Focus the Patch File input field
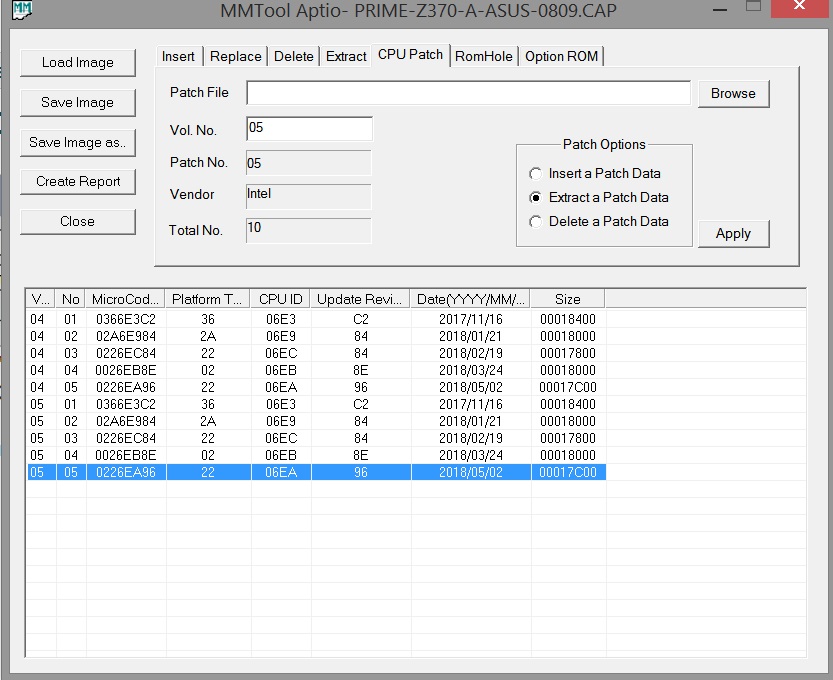The height and width of the screenshot is (680, 833). click(468, 93)
